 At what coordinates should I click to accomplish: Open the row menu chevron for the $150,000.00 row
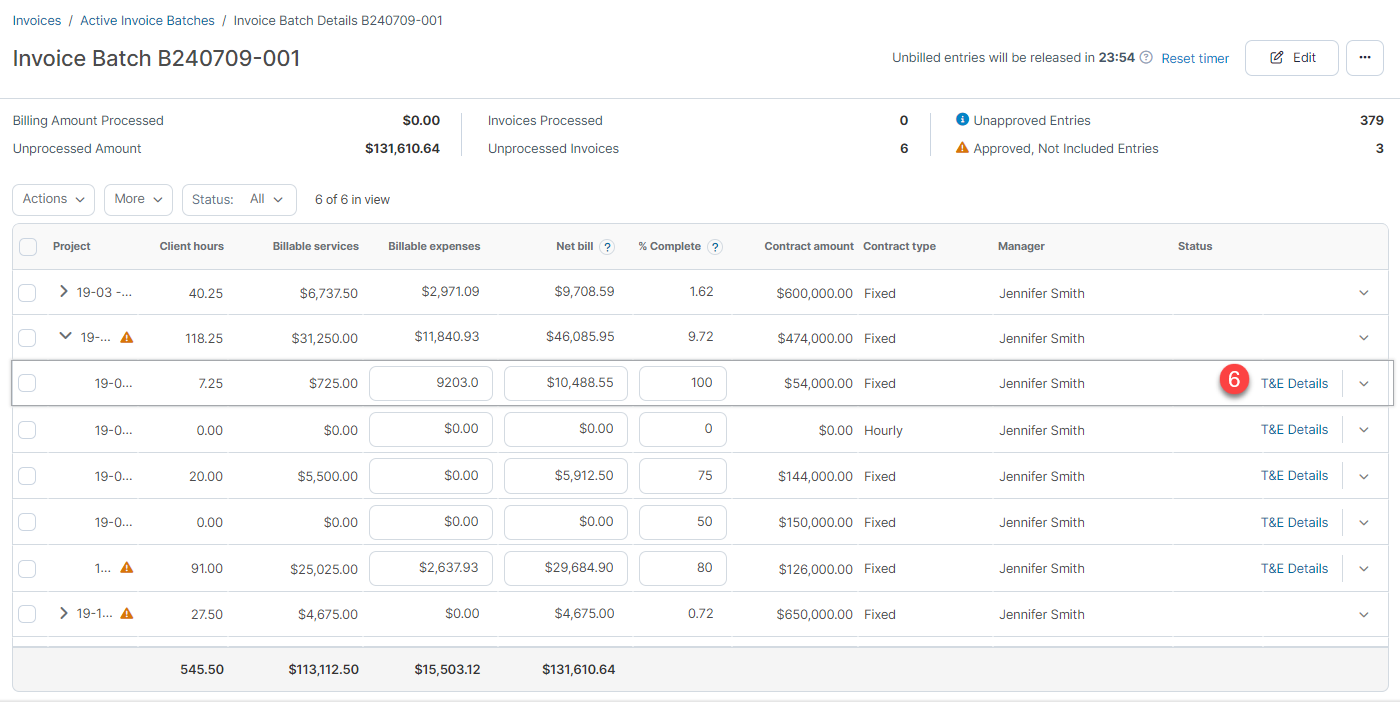(x=1364, y=522)
